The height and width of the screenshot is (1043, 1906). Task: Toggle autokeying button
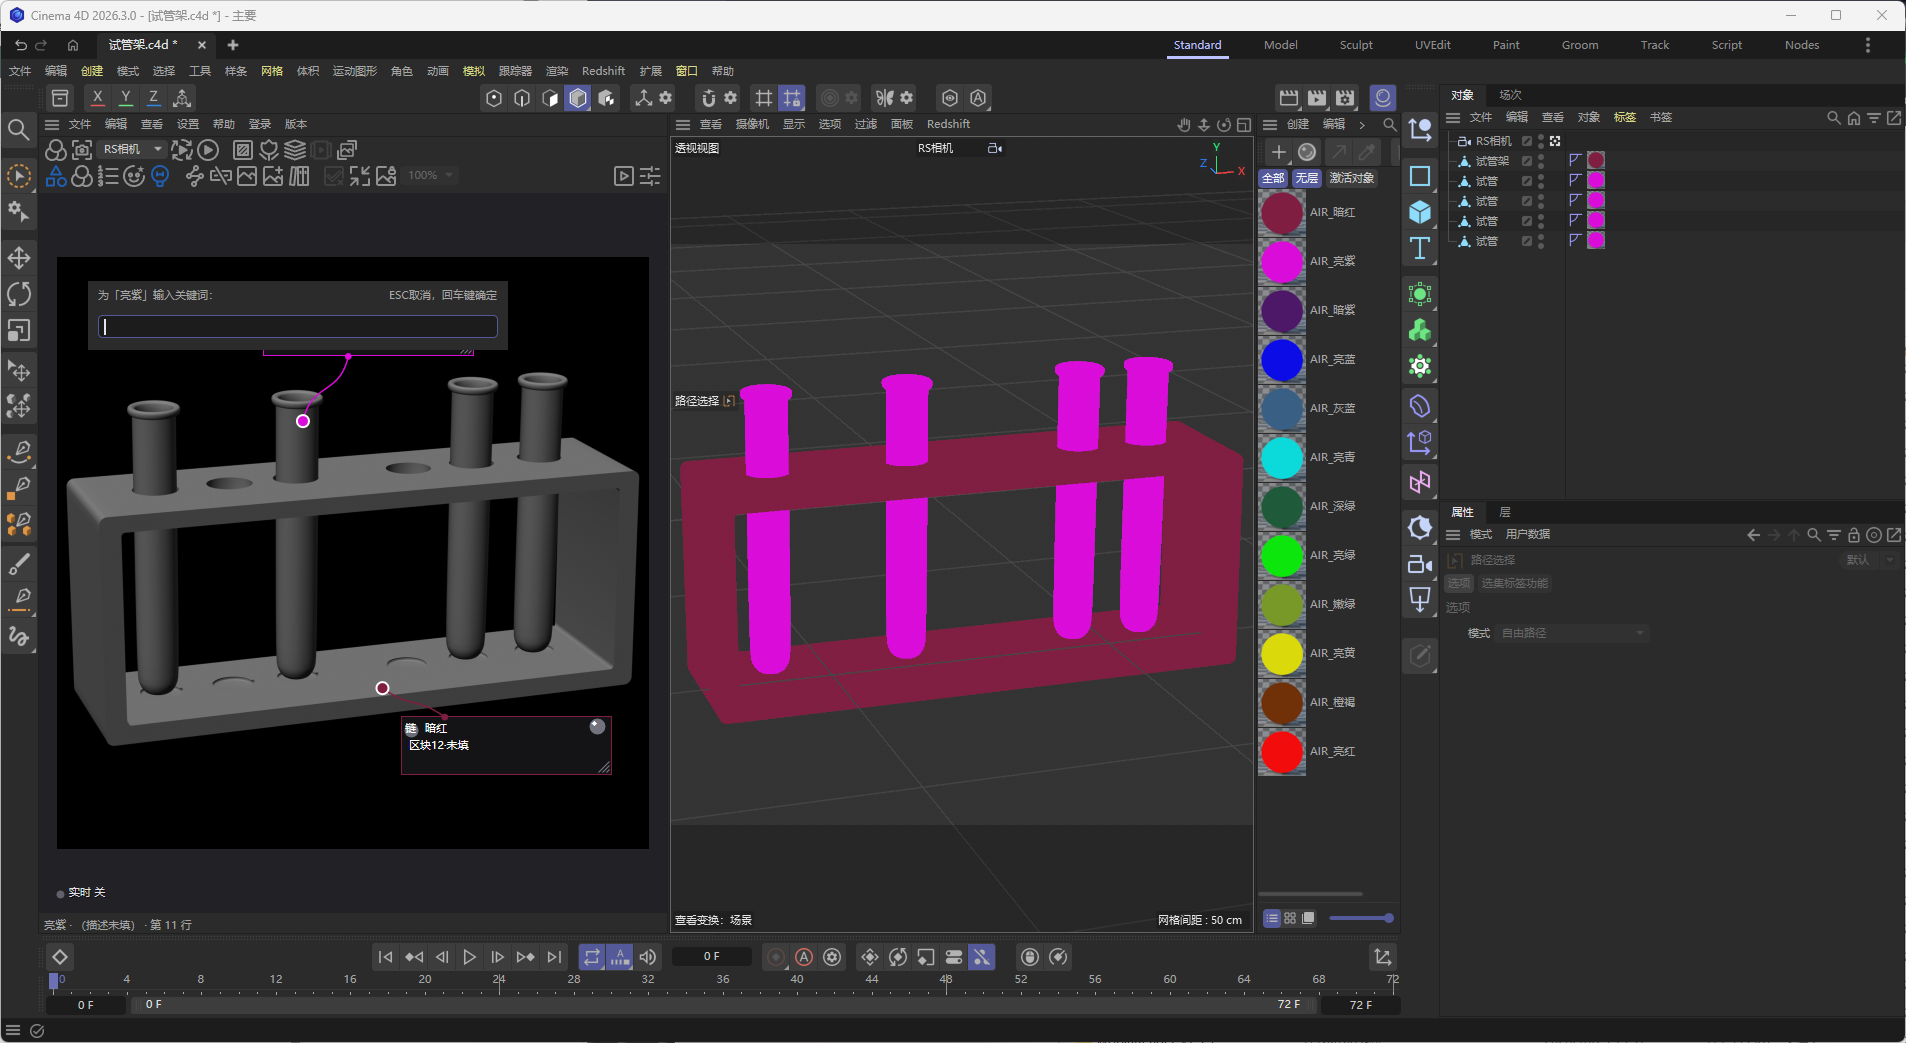(x=804, y=957)
